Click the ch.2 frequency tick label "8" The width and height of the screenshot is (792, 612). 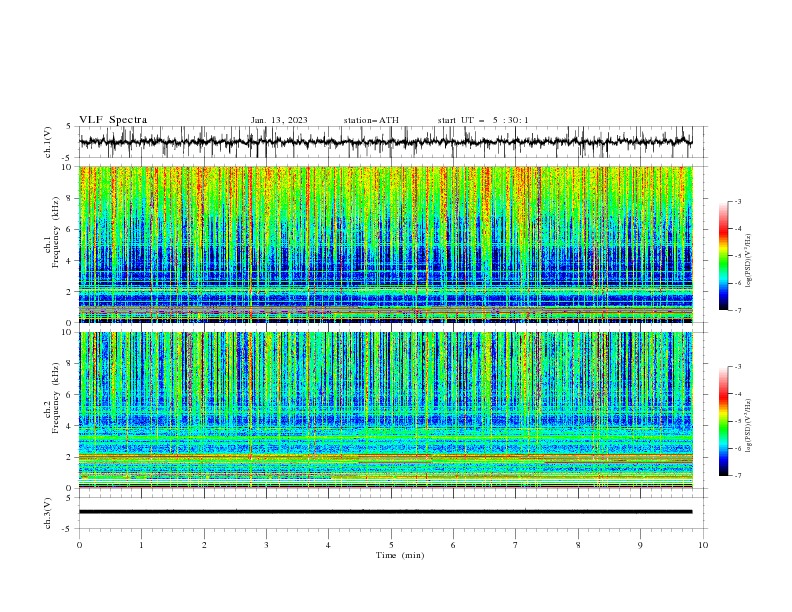[x=70, y=364]
